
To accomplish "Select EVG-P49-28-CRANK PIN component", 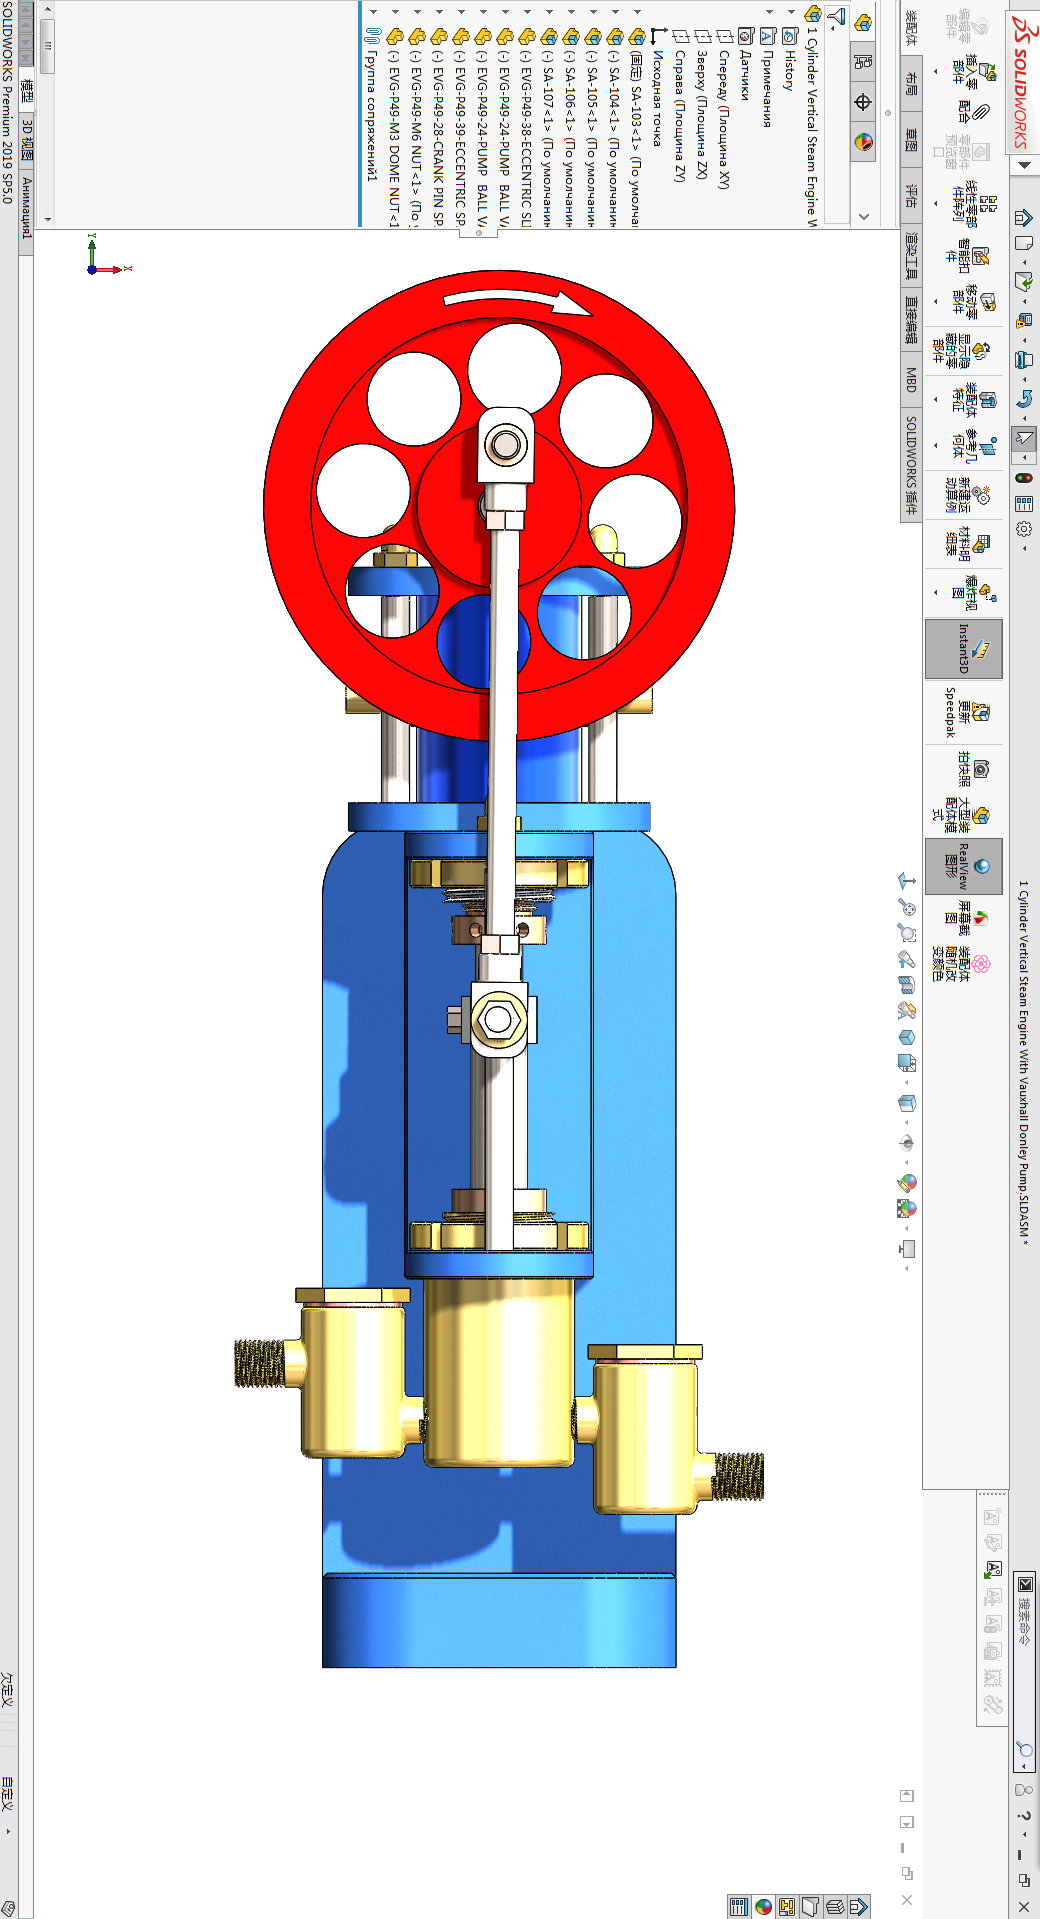I will [x=437, y=126].
